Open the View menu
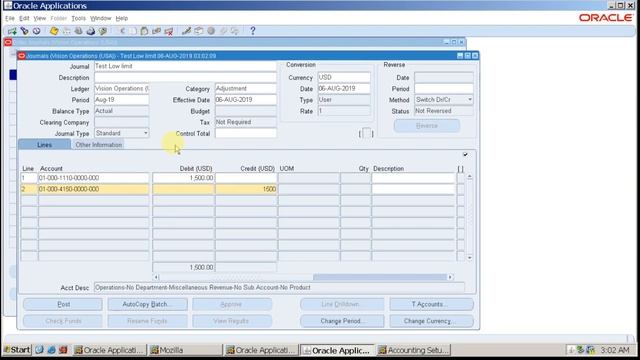The image size is (640, 360). point(40,18)
